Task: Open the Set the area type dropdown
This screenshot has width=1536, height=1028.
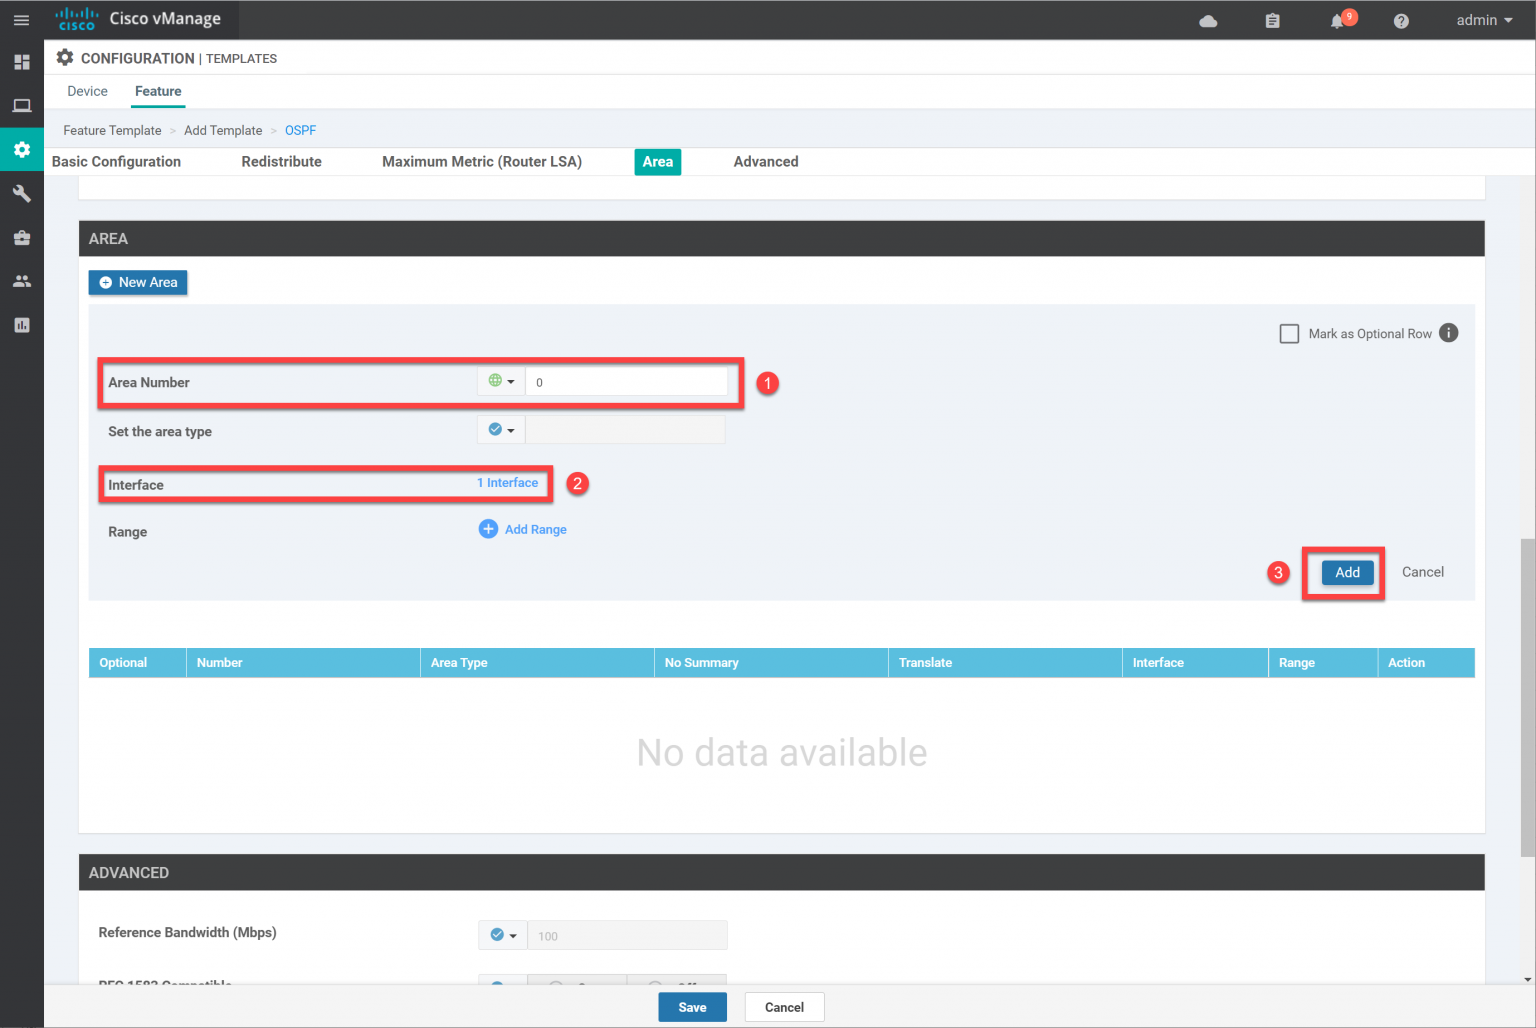Action: pos(500,429)
